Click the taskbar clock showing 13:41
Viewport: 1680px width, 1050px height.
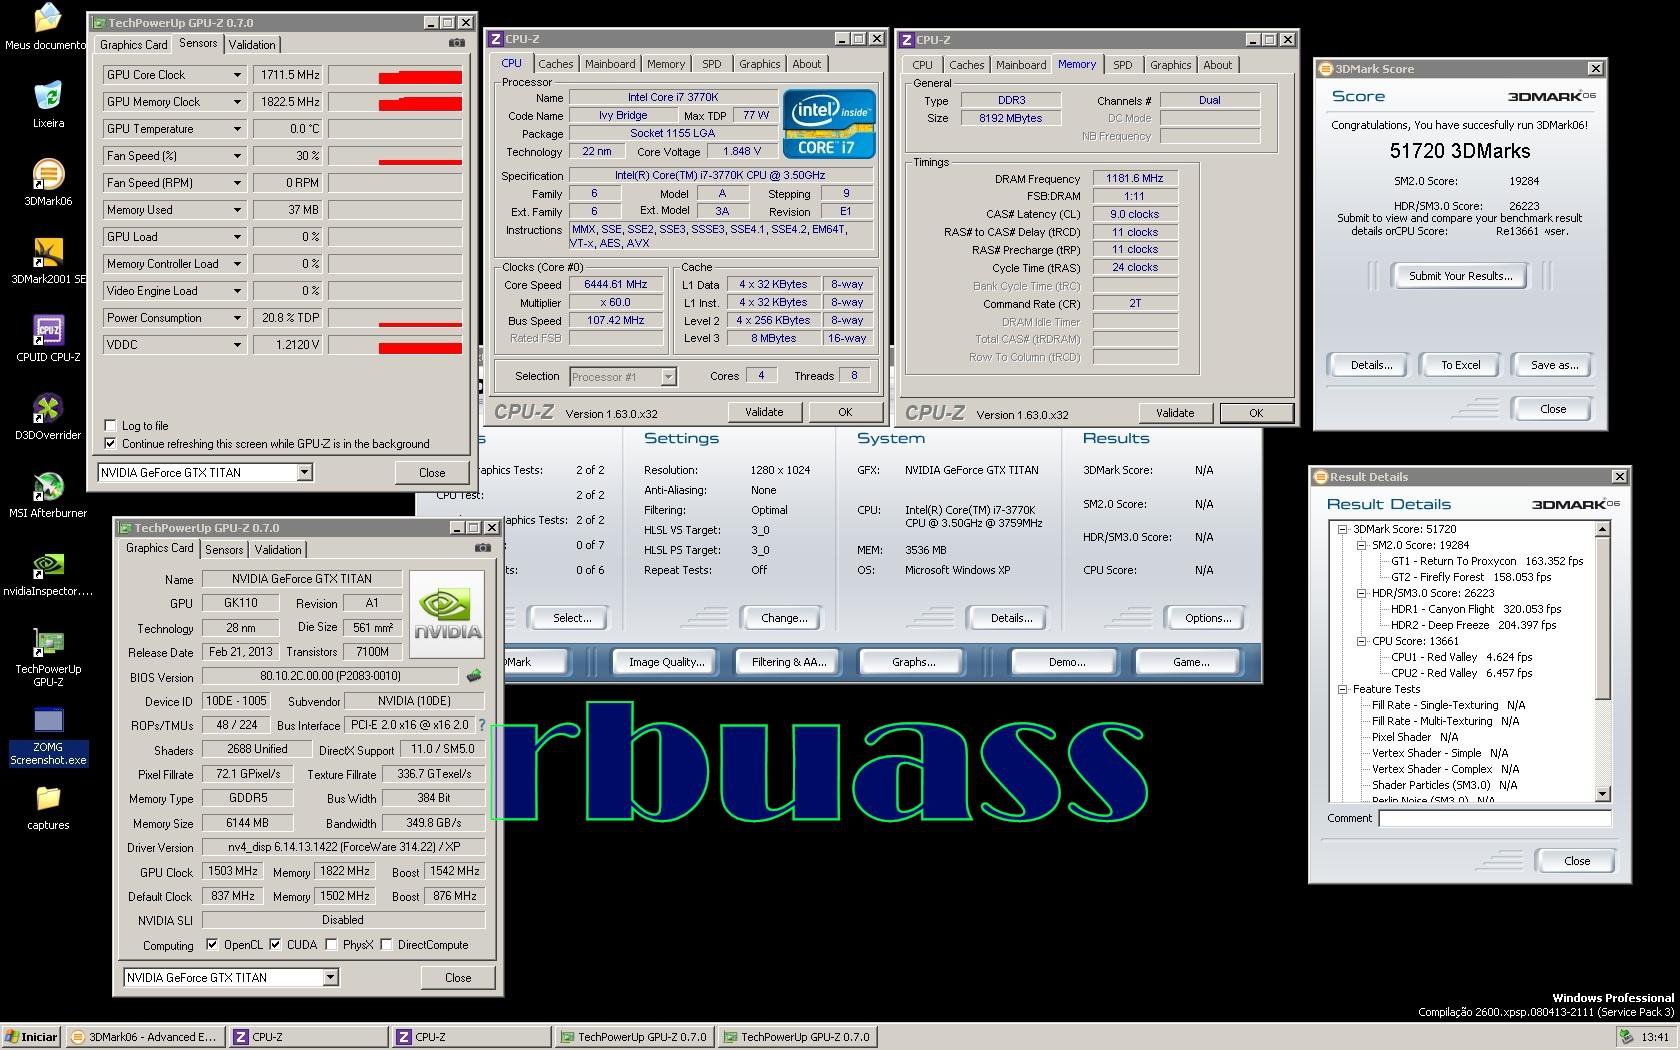tap(1654, 1037)
